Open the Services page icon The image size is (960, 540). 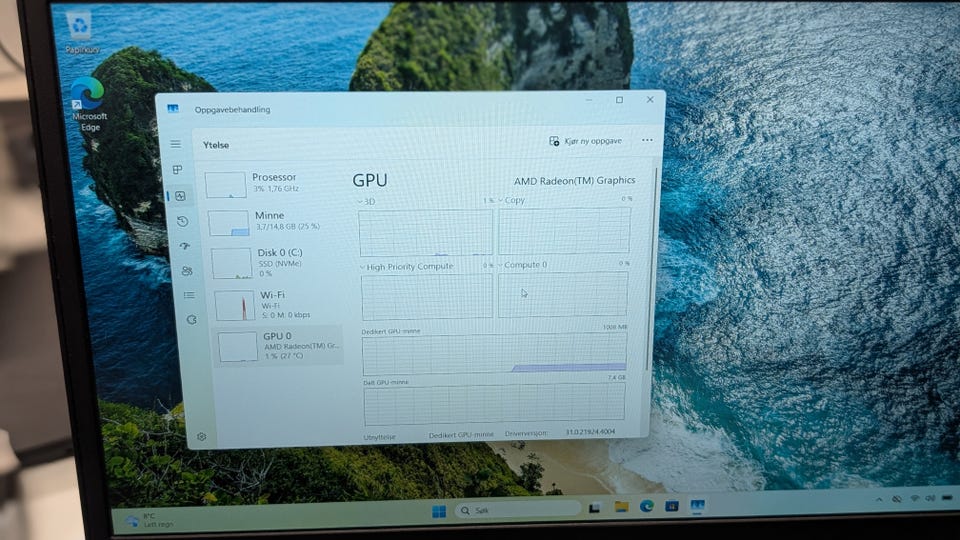click(192, 320)
